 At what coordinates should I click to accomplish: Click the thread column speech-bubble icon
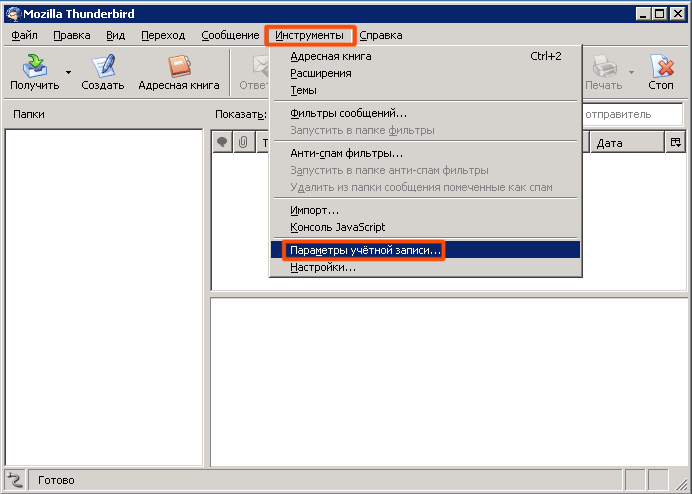coord(222,142)
